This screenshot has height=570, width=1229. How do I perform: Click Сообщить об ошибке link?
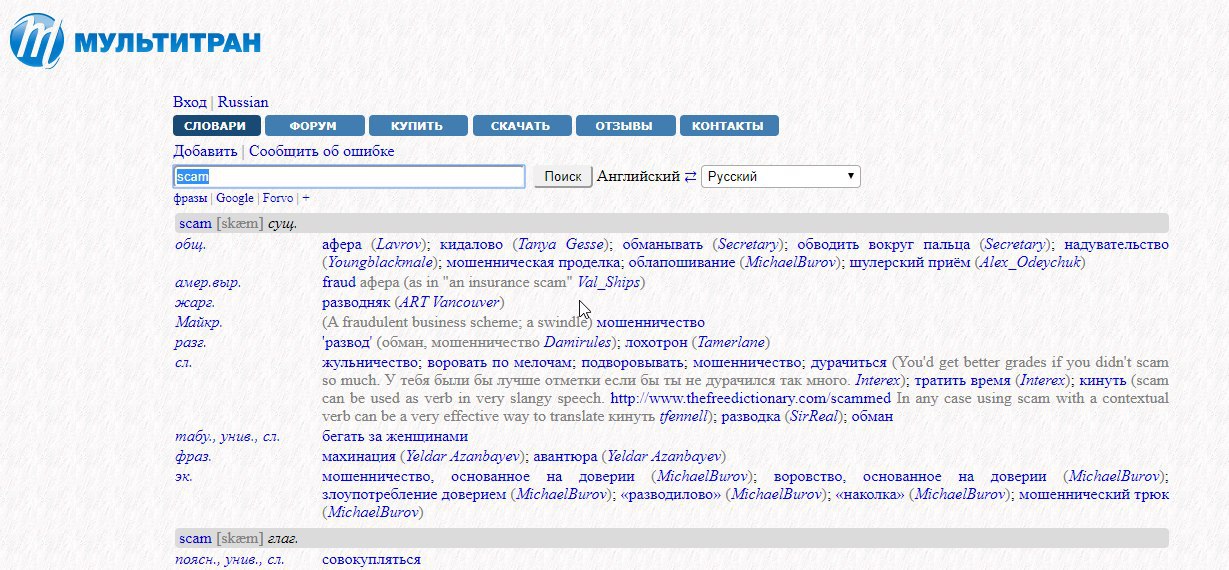click(x=321, y=151)
